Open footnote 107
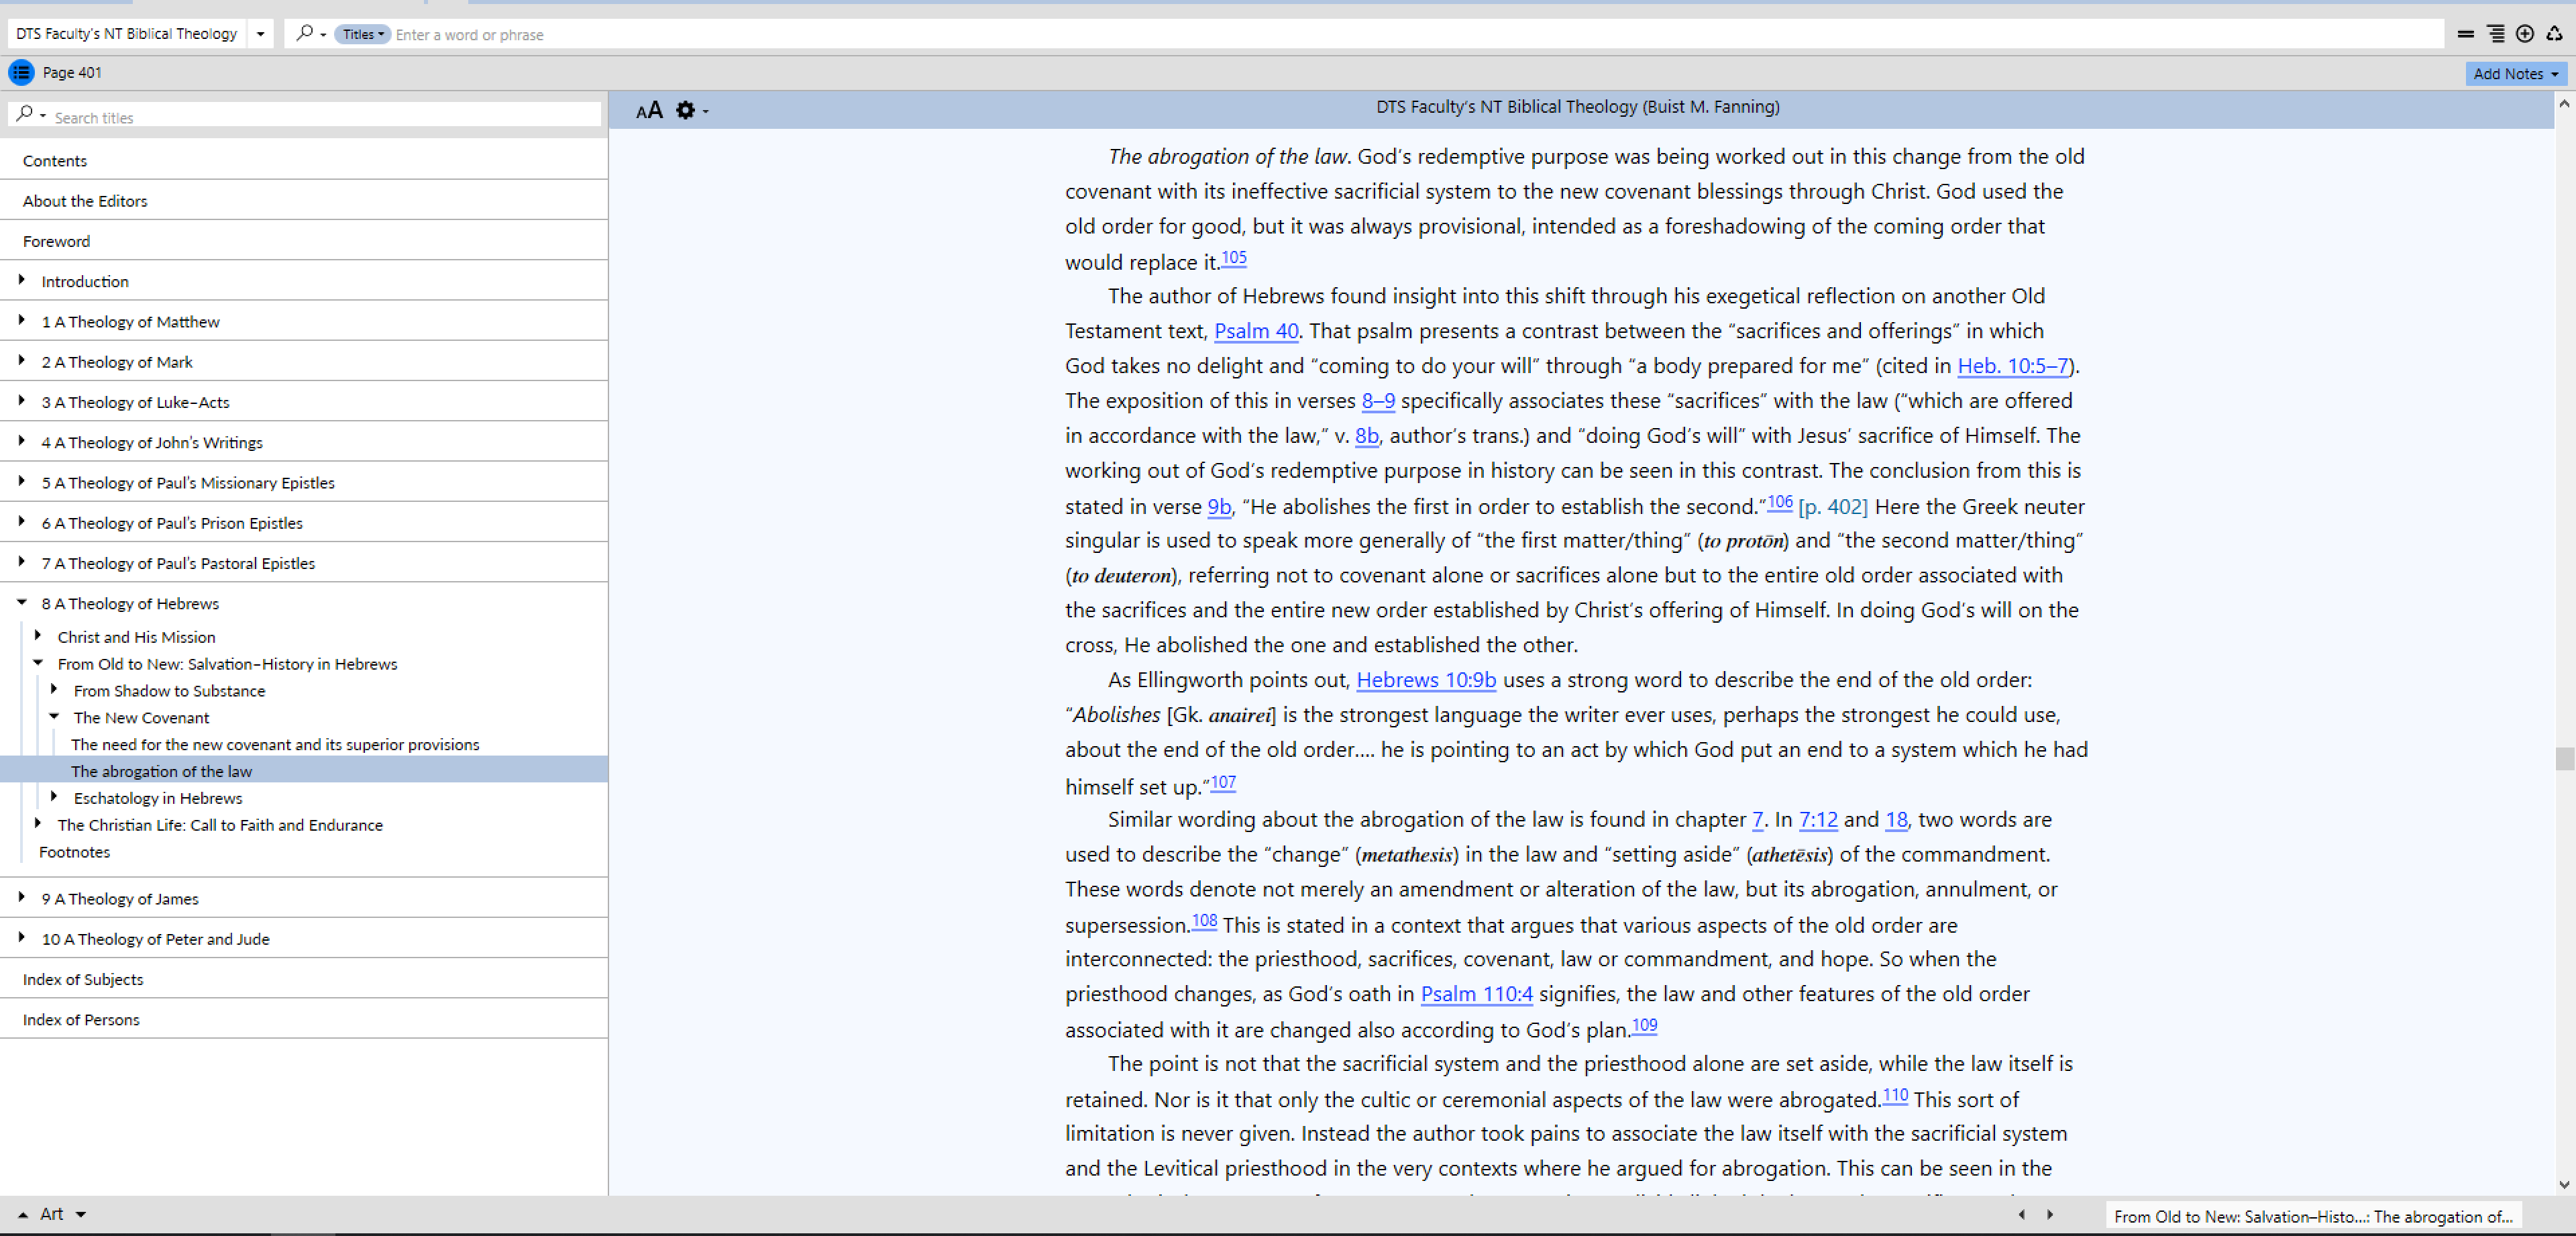The width and height of the screenshot is (2576, 1236). pyautogui.click(x=1223, y=782)
